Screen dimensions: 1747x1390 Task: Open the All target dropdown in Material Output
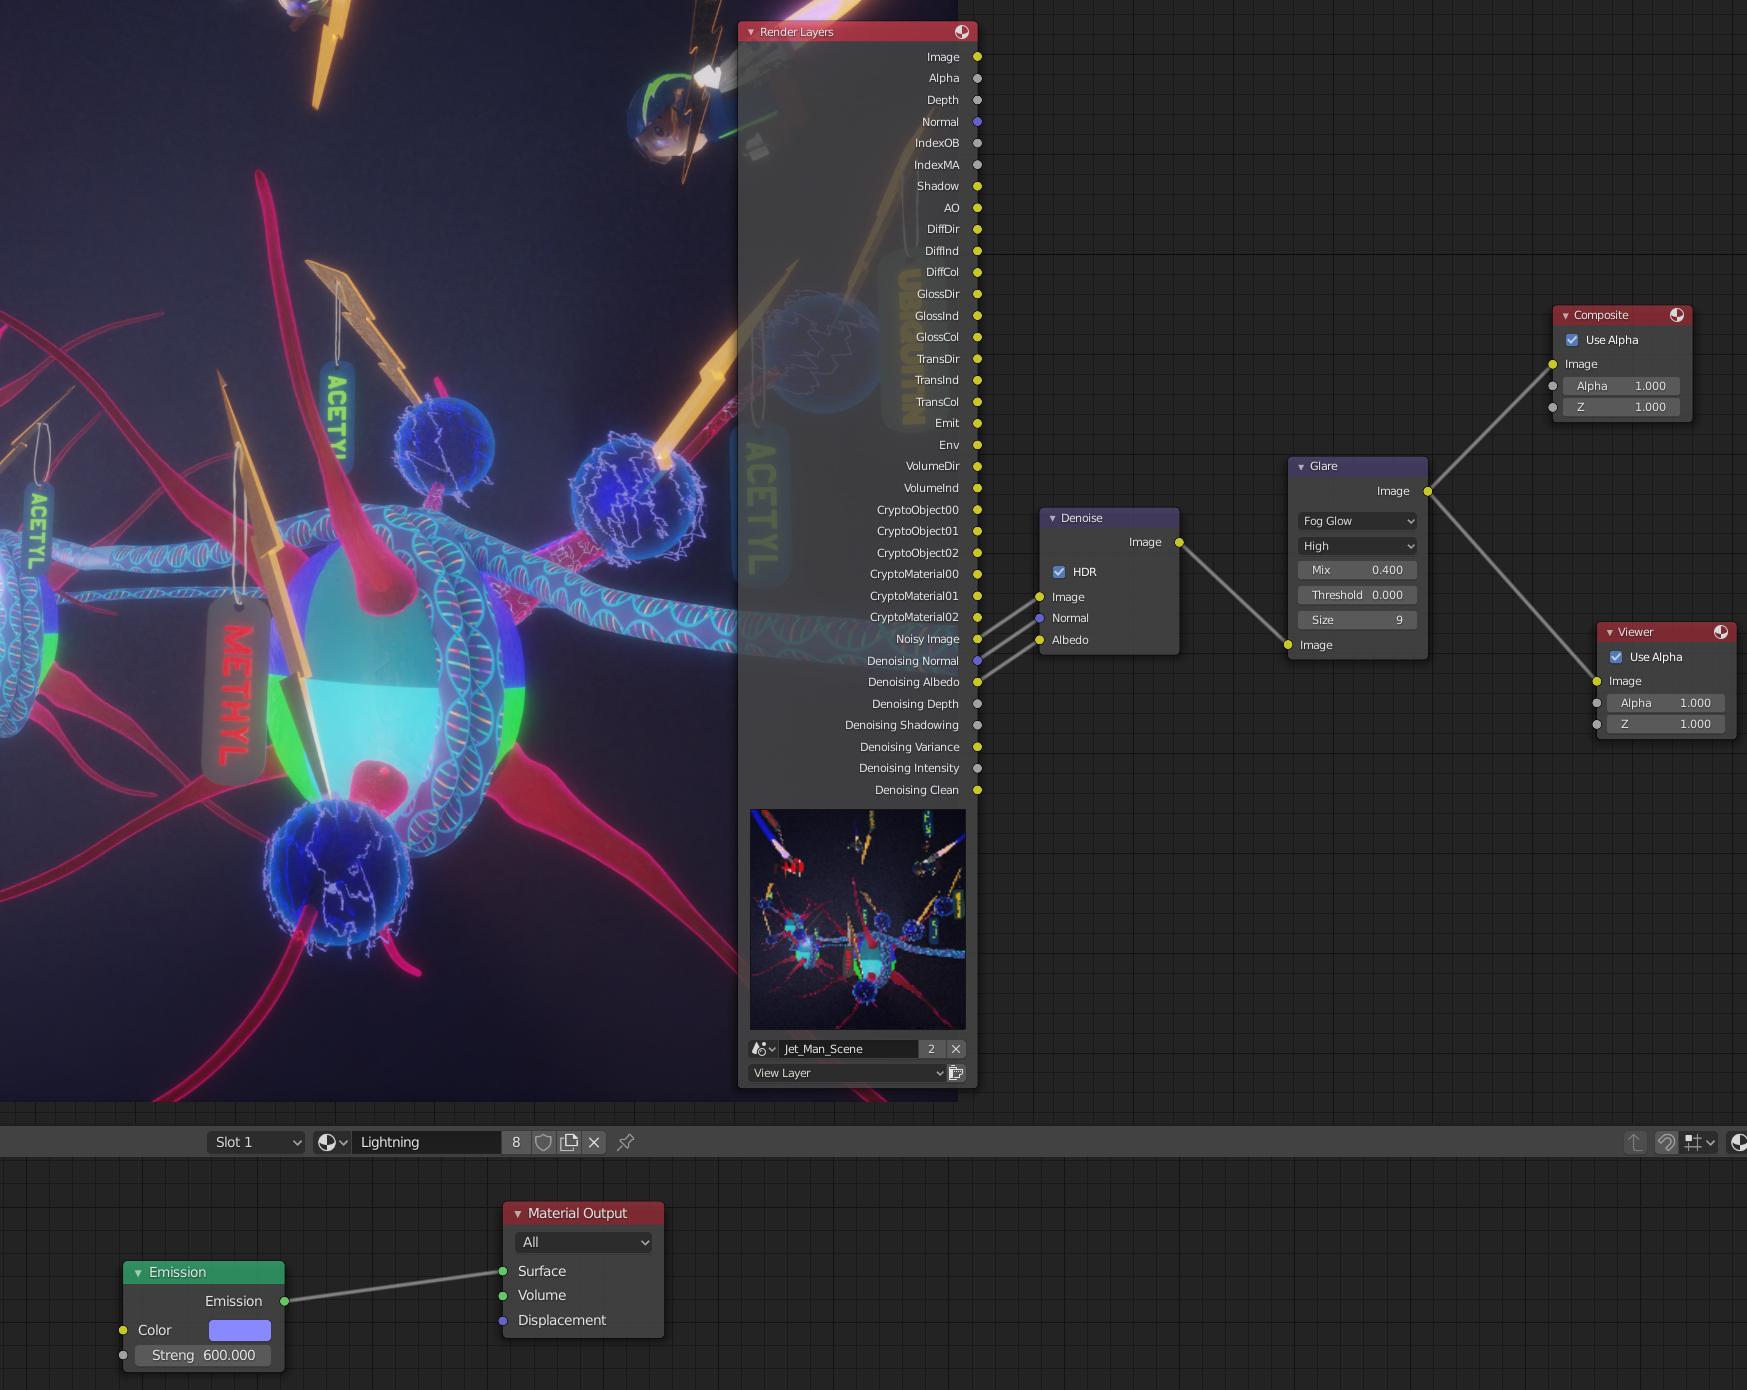tap(585, 1242)
